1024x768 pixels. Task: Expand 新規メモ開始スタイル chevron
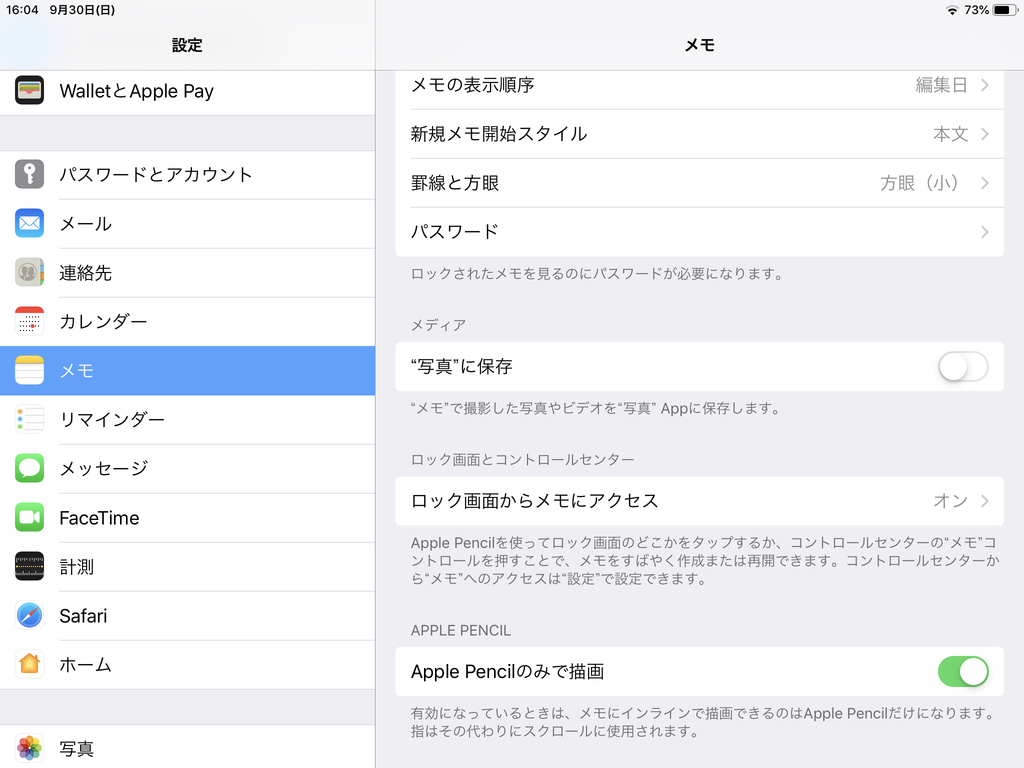click(x=985, y=134)
